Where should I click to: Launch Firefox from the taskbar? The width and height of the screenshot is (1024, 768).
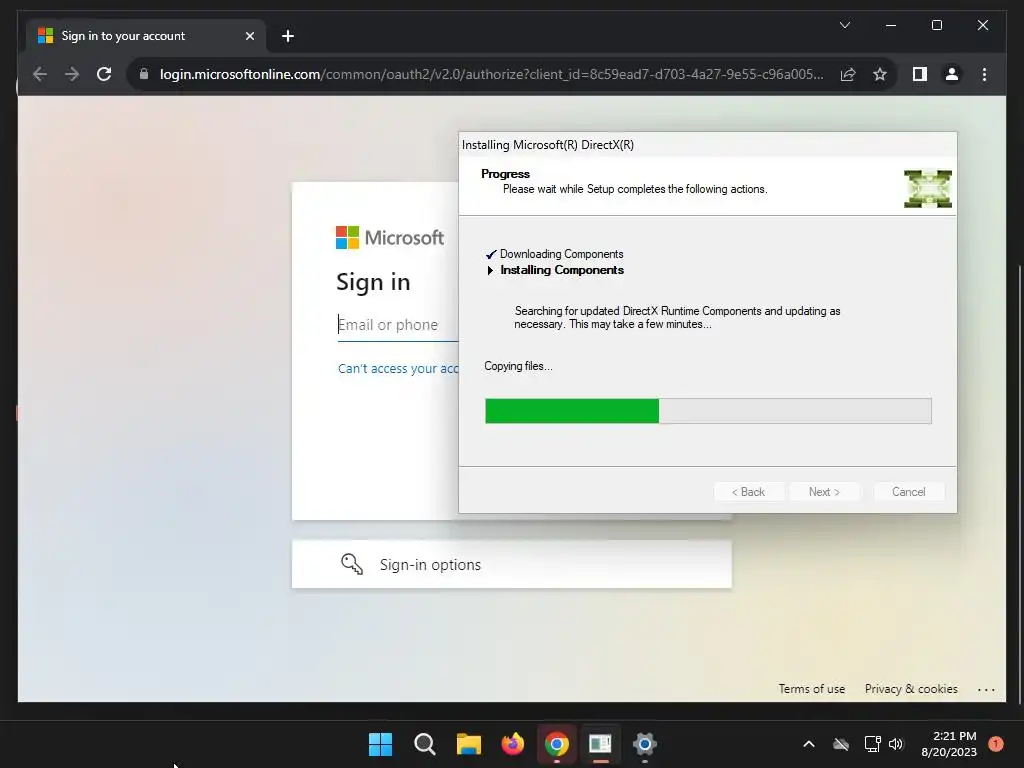513,744
